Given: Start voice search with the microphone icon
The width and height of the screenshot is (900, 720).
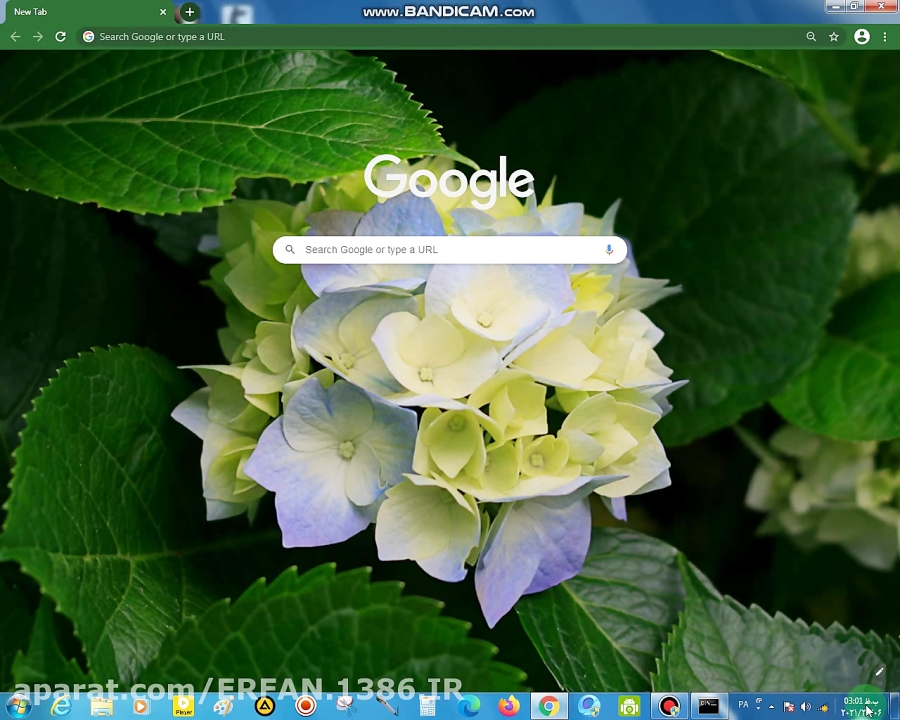Looking at the screenshot, I should [x=609, y=250].
